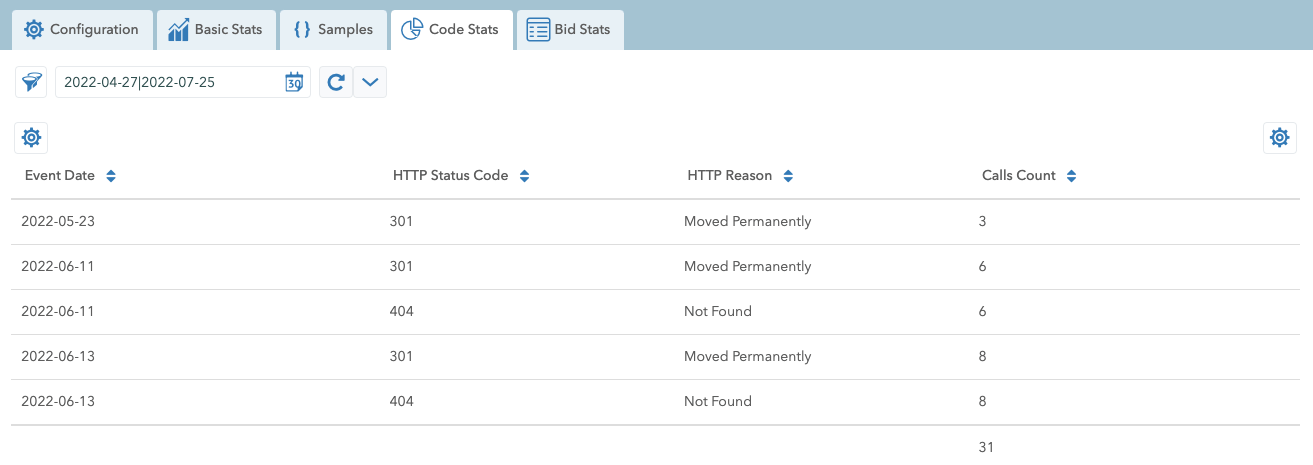The width and height of the screenshot is (1313, 465).
Task: Sort by HTTP Reason arrows
Action: click(788, 176)
